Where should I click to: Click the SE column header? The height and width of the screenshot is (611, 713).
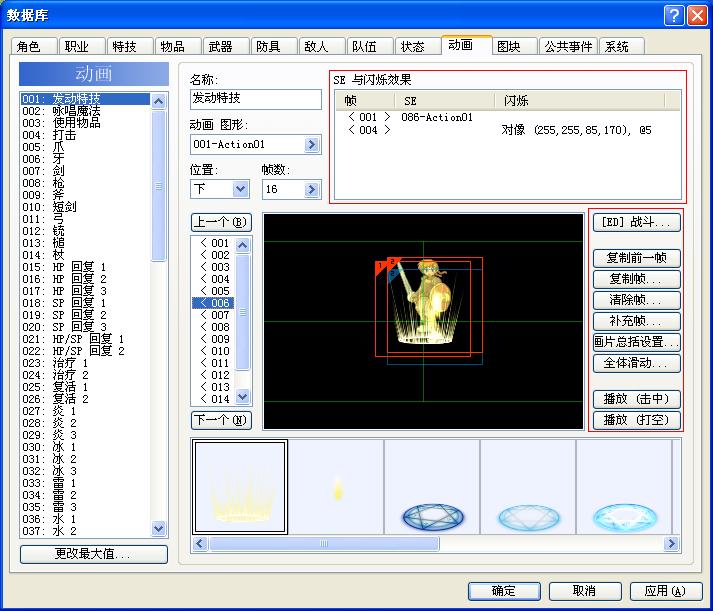coord(444,100)
